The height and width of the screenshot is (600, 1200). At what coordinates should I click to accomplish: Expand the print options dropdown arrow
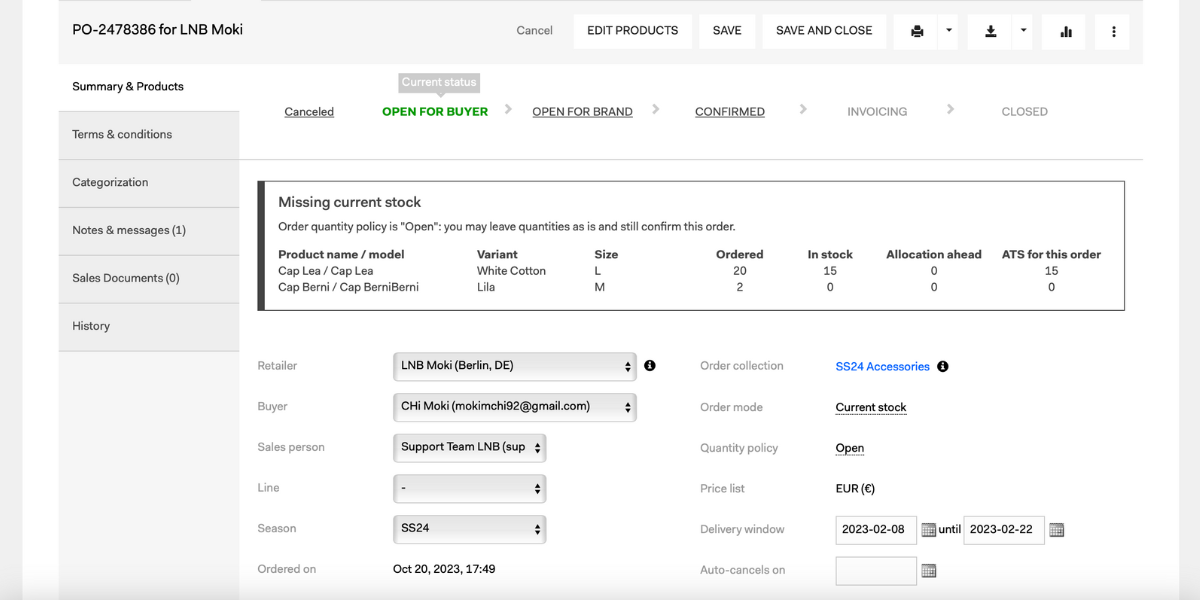click(949, 31)
